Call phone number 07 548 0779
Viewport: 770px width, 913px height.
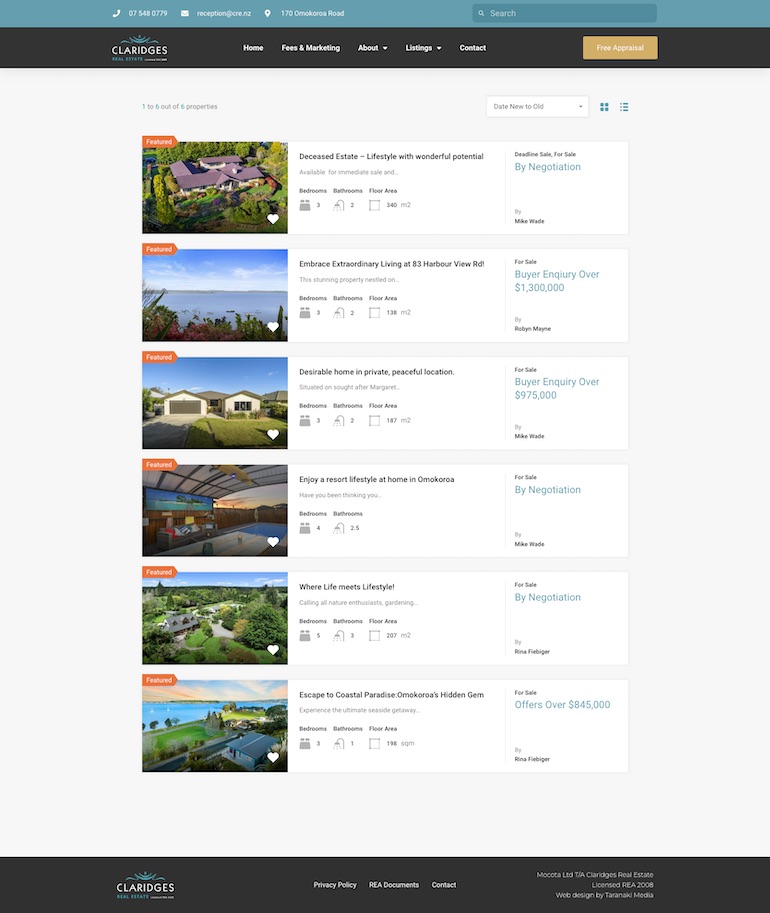click(x=148, y=13)
